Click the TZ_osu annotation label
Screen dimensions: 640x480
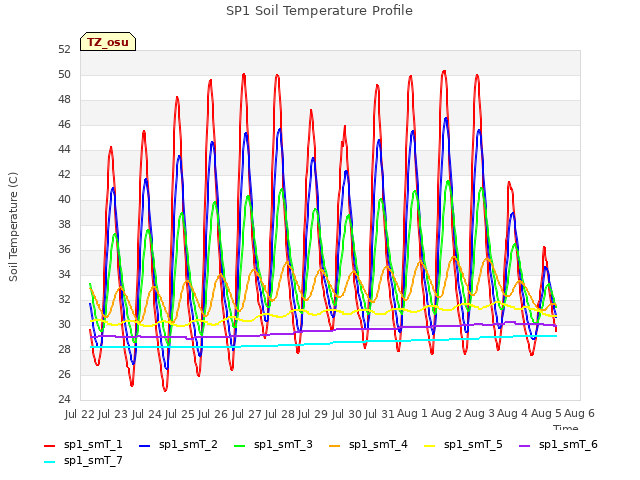[x=108, y=42]
